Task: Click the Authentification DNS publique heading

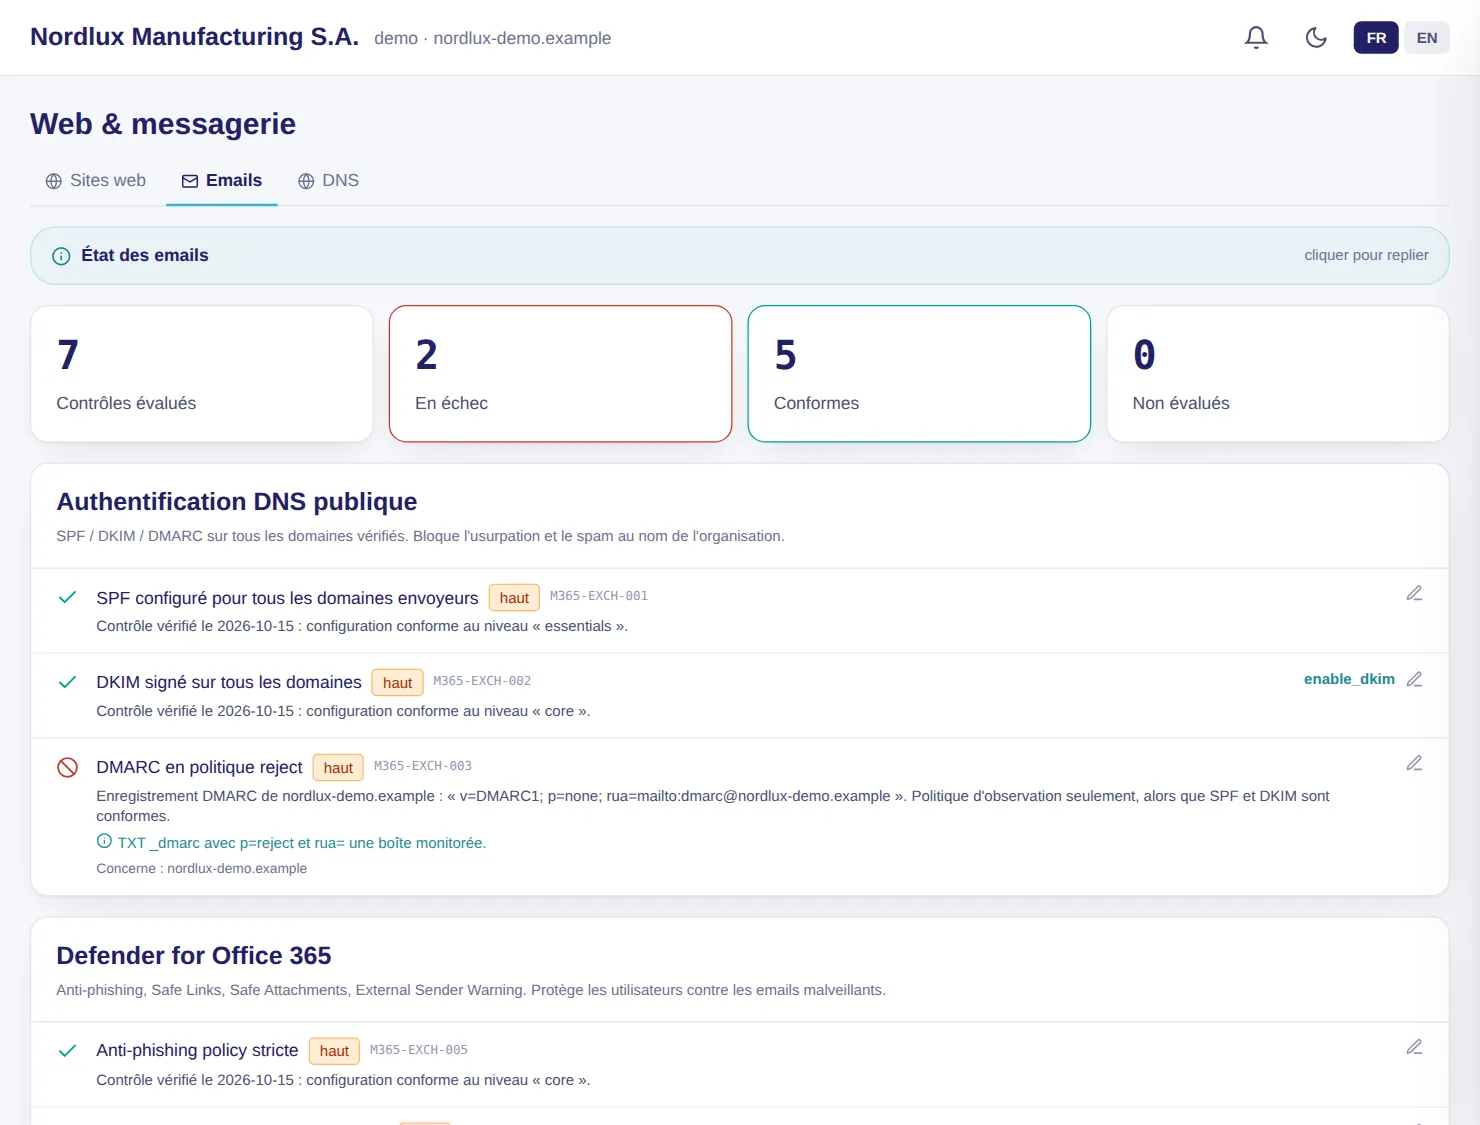Action: click(237, 502)
